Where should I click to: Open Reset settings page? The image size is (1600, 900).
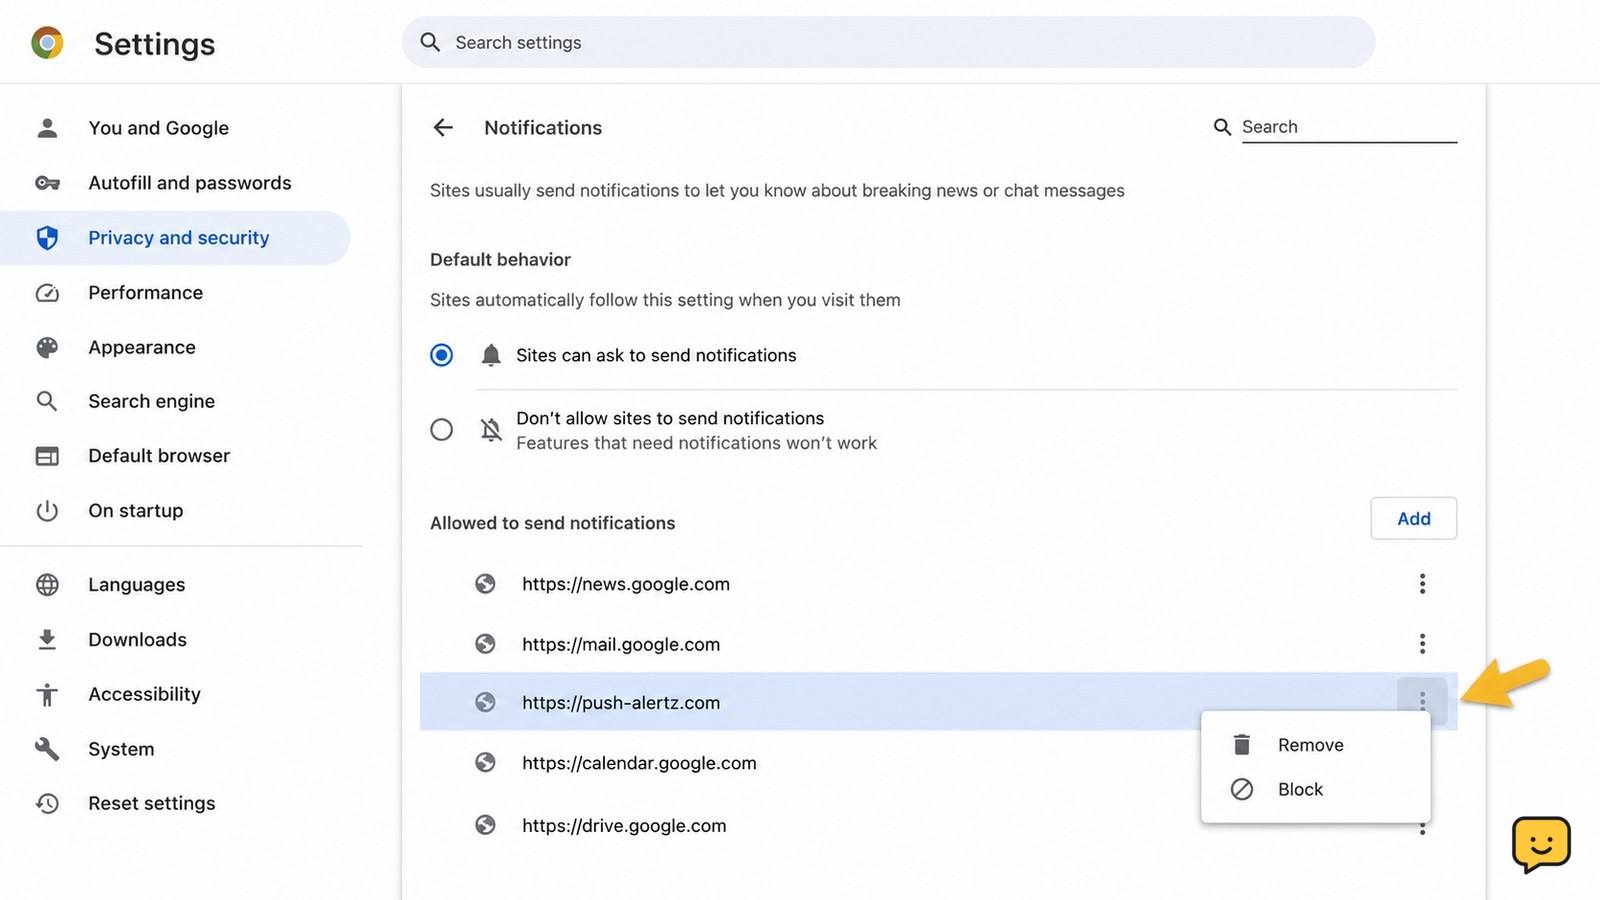175,803
